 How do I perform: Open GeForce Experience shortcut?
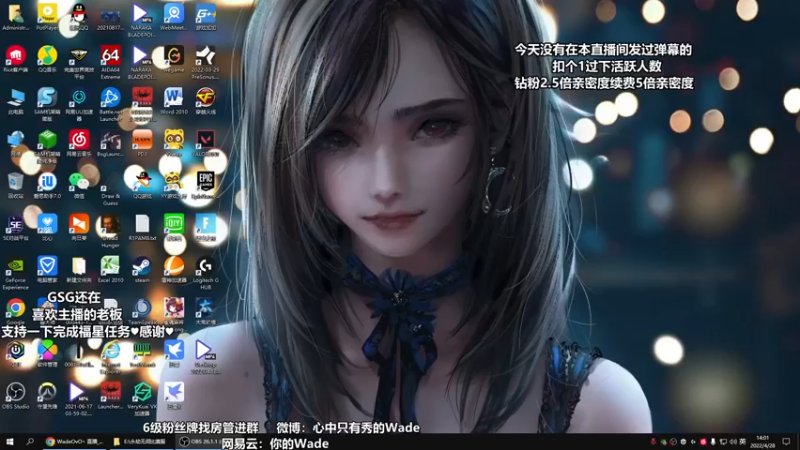point(15,273)
